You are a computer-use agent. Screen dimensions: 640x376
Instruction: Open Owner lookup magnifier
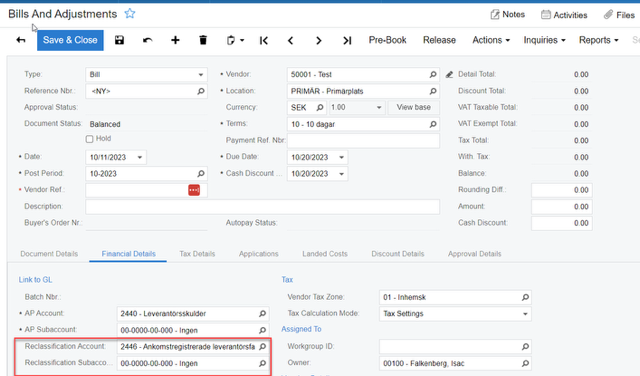coord(525,363)
